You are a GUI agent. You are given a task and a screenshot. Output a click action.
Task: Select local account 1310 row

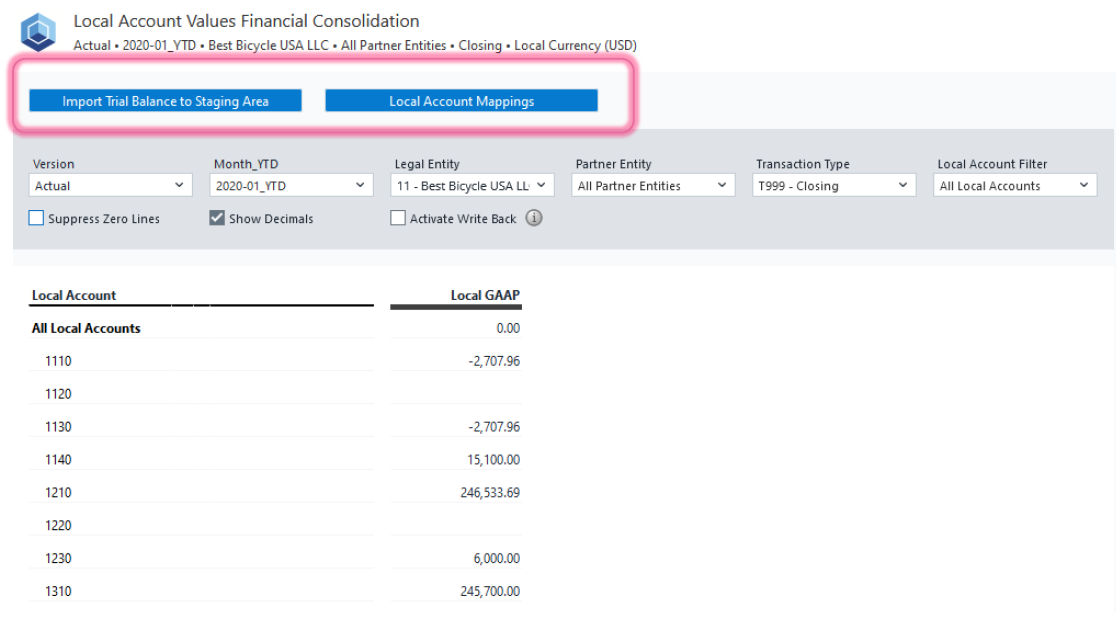(x=58, y=591)
